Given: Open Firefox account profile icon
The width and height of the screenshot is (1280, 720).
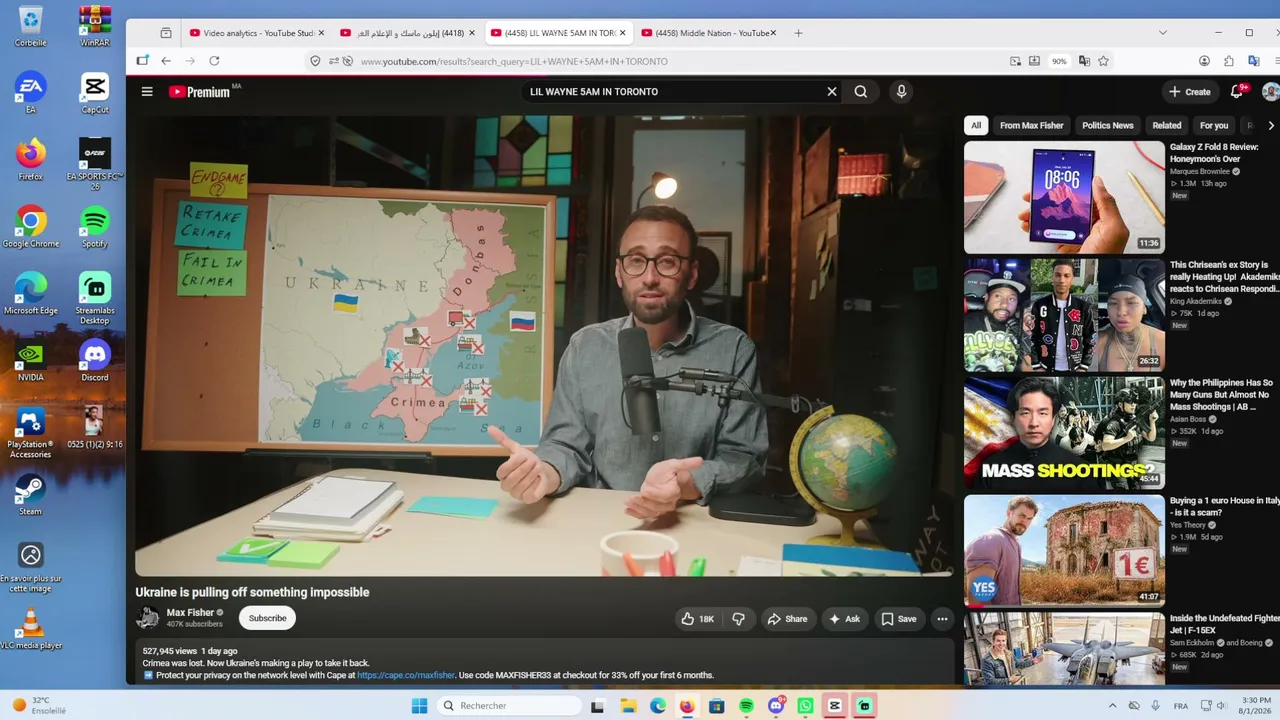Looking at the screenshot, I should pyautogui.click(x=1204, y=61).
